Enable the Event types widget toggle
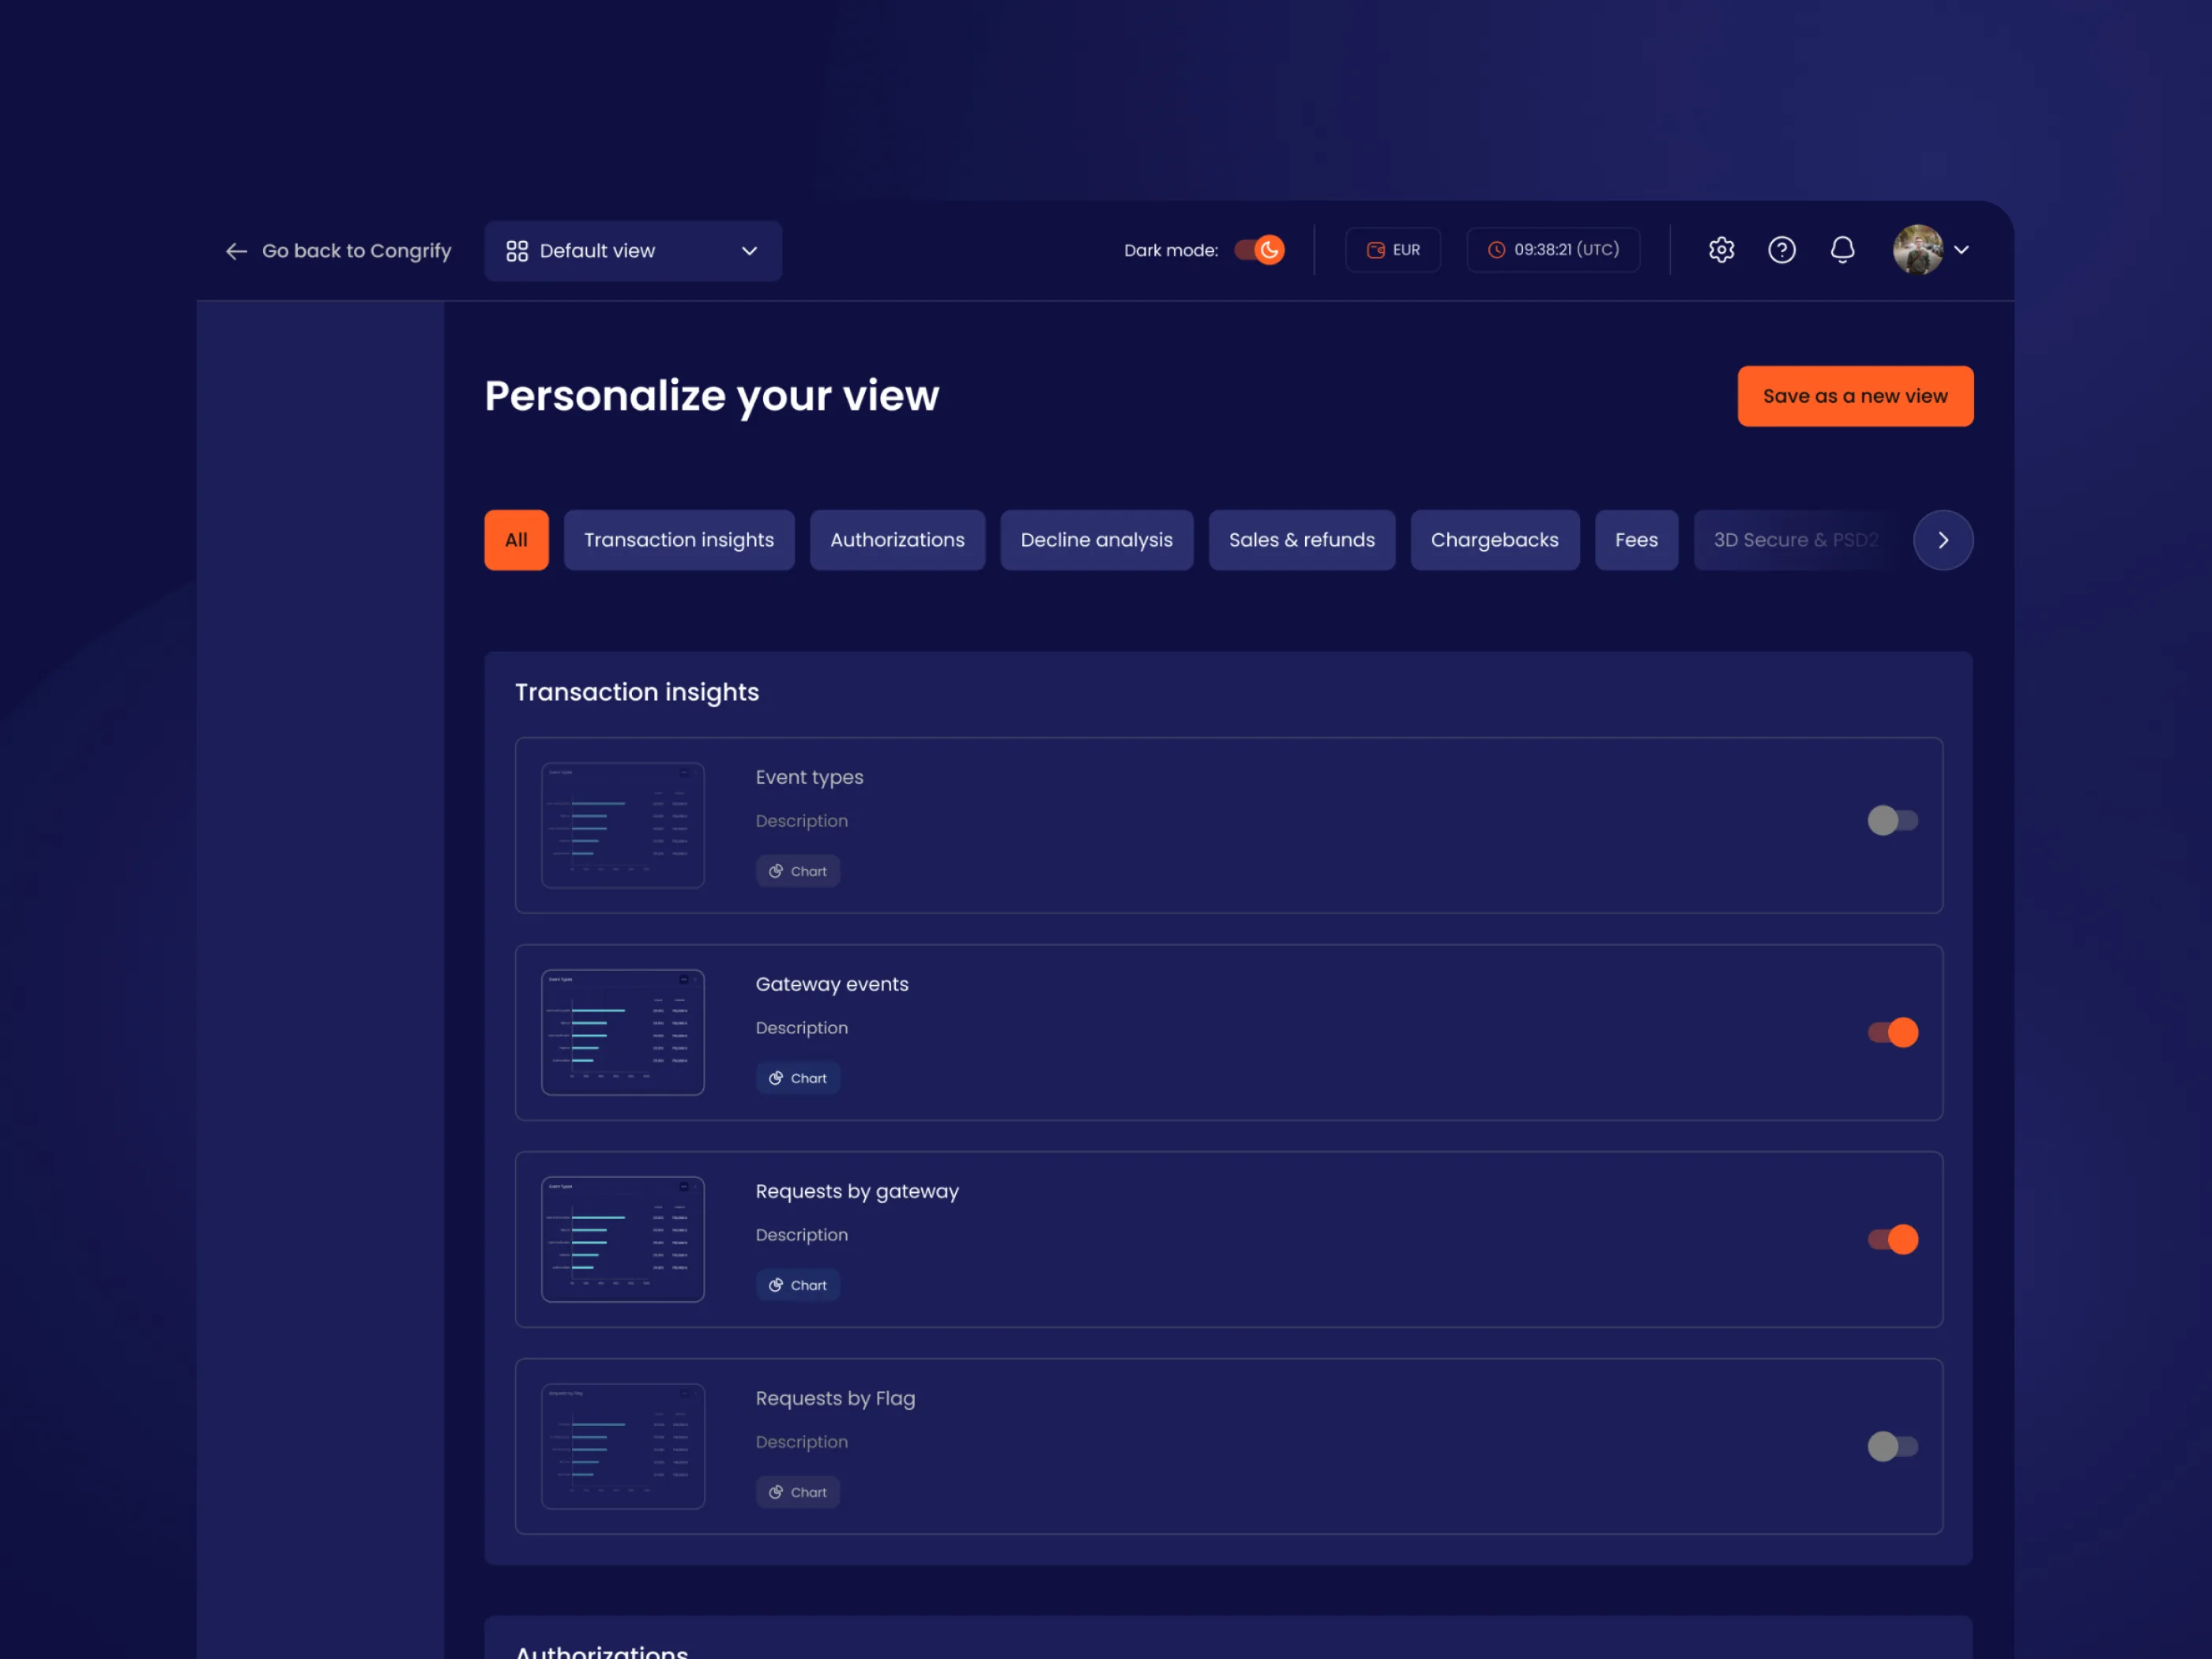The image size is (2212, 1659). [1892, 821]
